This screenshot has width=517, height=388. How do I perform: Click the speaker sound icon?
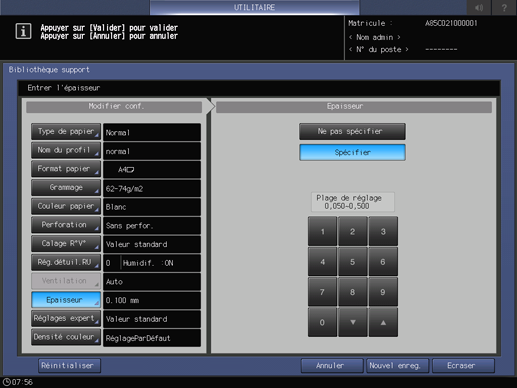479,7
